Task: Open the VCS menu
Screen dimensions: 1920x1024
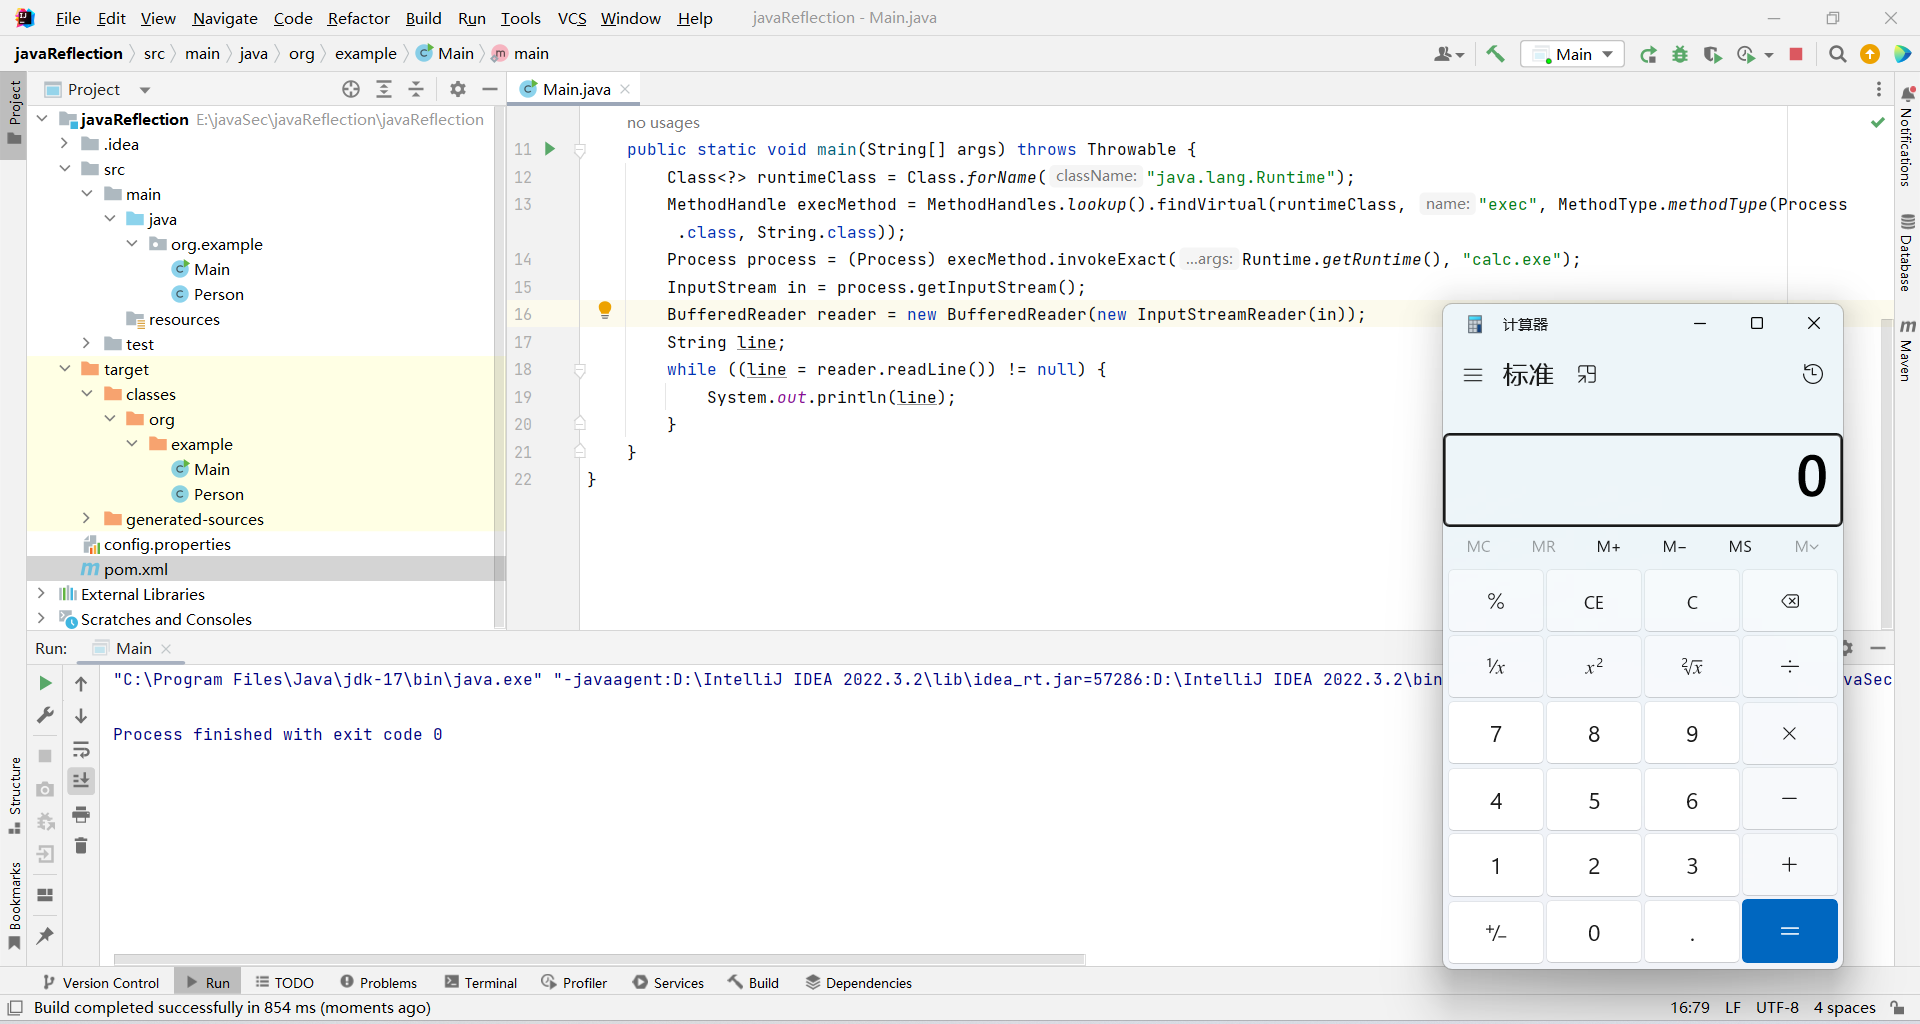Action: coord(572,18)
